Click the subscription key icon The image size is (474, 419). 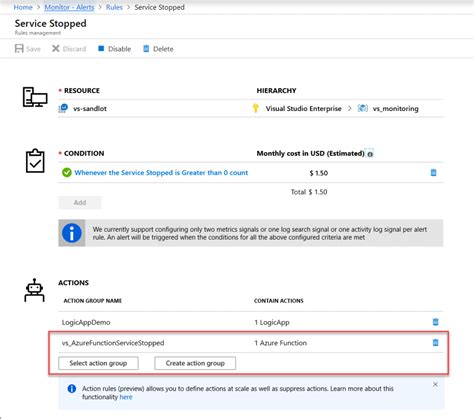click(256, 108)
